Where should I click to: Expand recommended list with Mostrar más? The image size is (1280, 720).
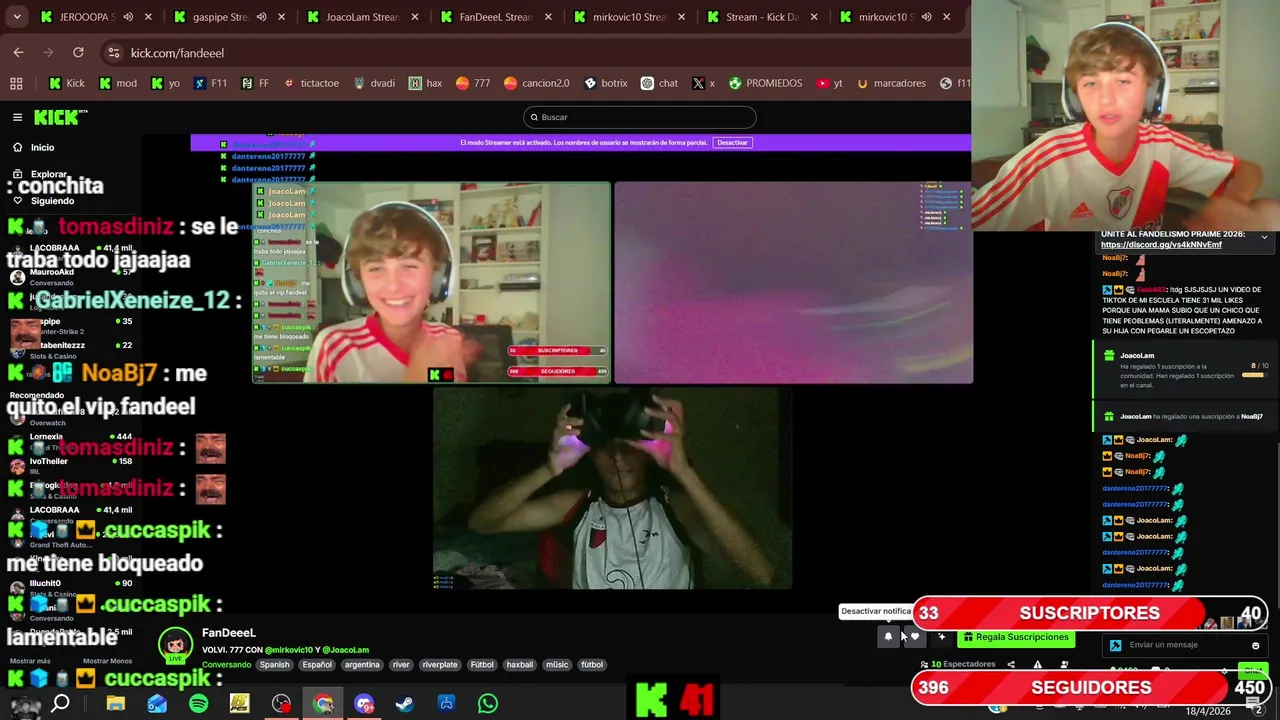pyautogui.click(x=30, y=661)
